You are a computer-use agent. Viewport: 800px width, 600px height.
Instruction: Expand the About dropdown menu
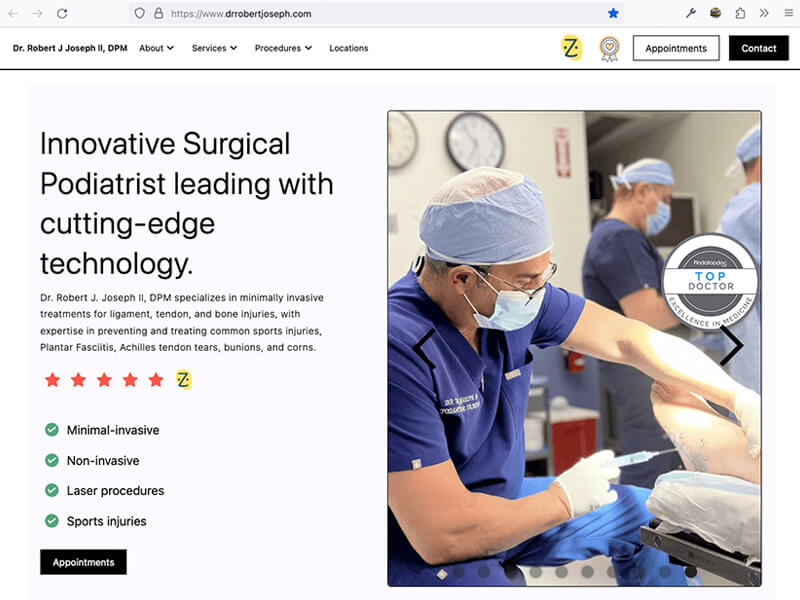click(x=157, y=48)
